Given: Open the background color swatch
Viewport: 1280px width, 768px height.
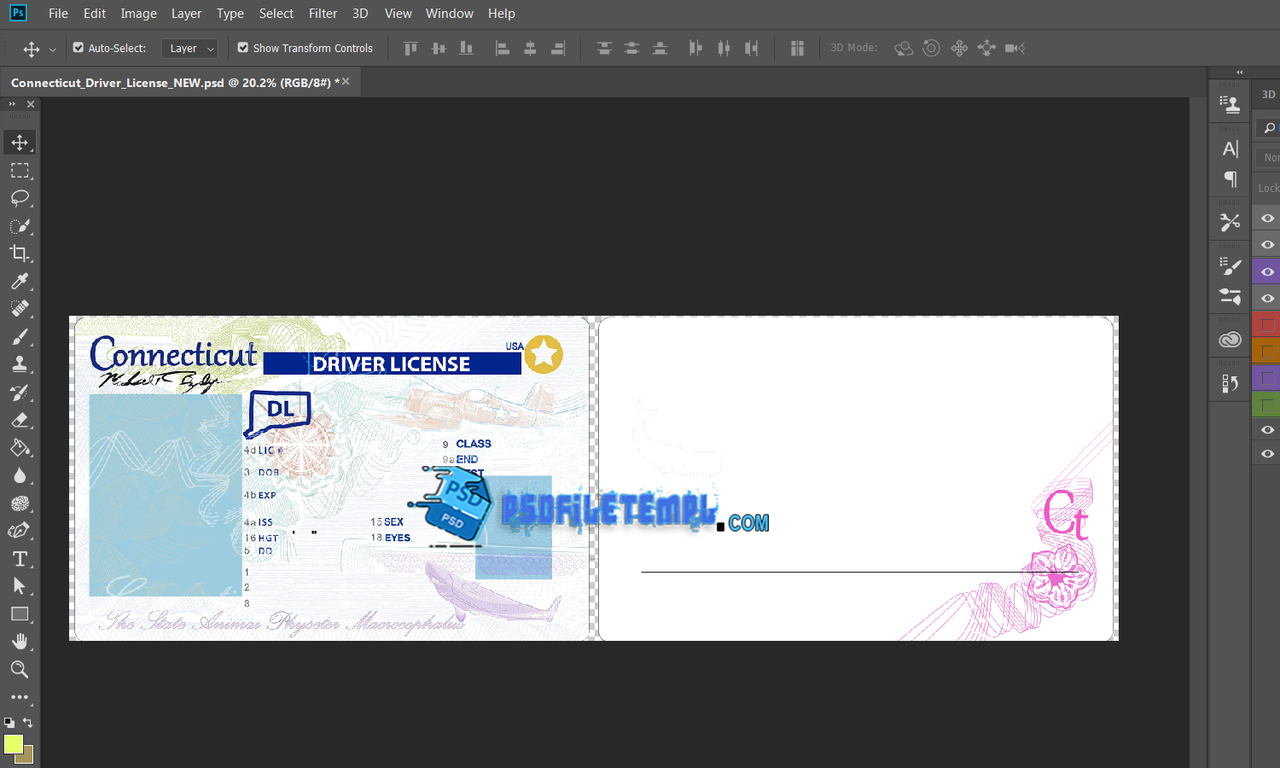Looking at the screenshot, I should [x=28, y=756].
